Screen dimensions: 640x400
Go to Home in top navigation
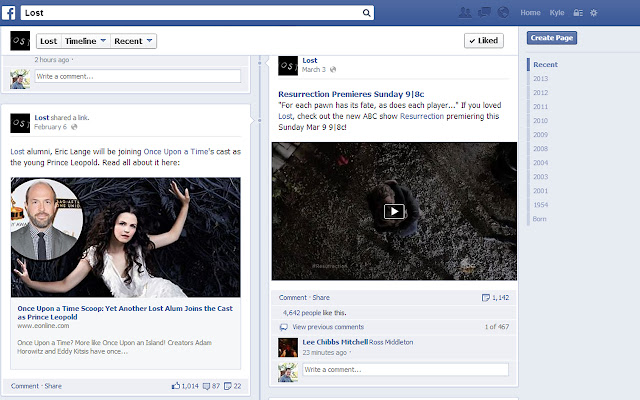click(x=530, y=13)
